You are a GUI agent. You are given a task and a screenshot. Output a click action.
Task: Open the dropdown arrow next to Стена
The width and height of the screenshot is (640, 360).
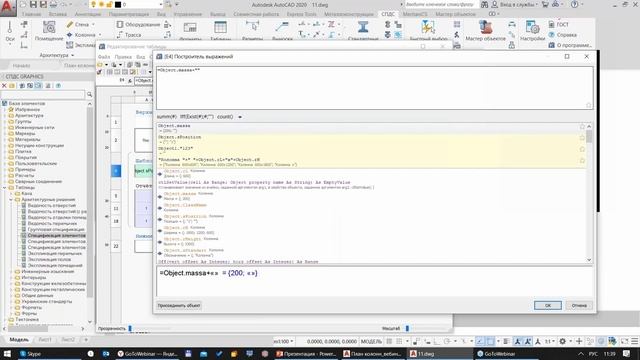coord(93,24)
